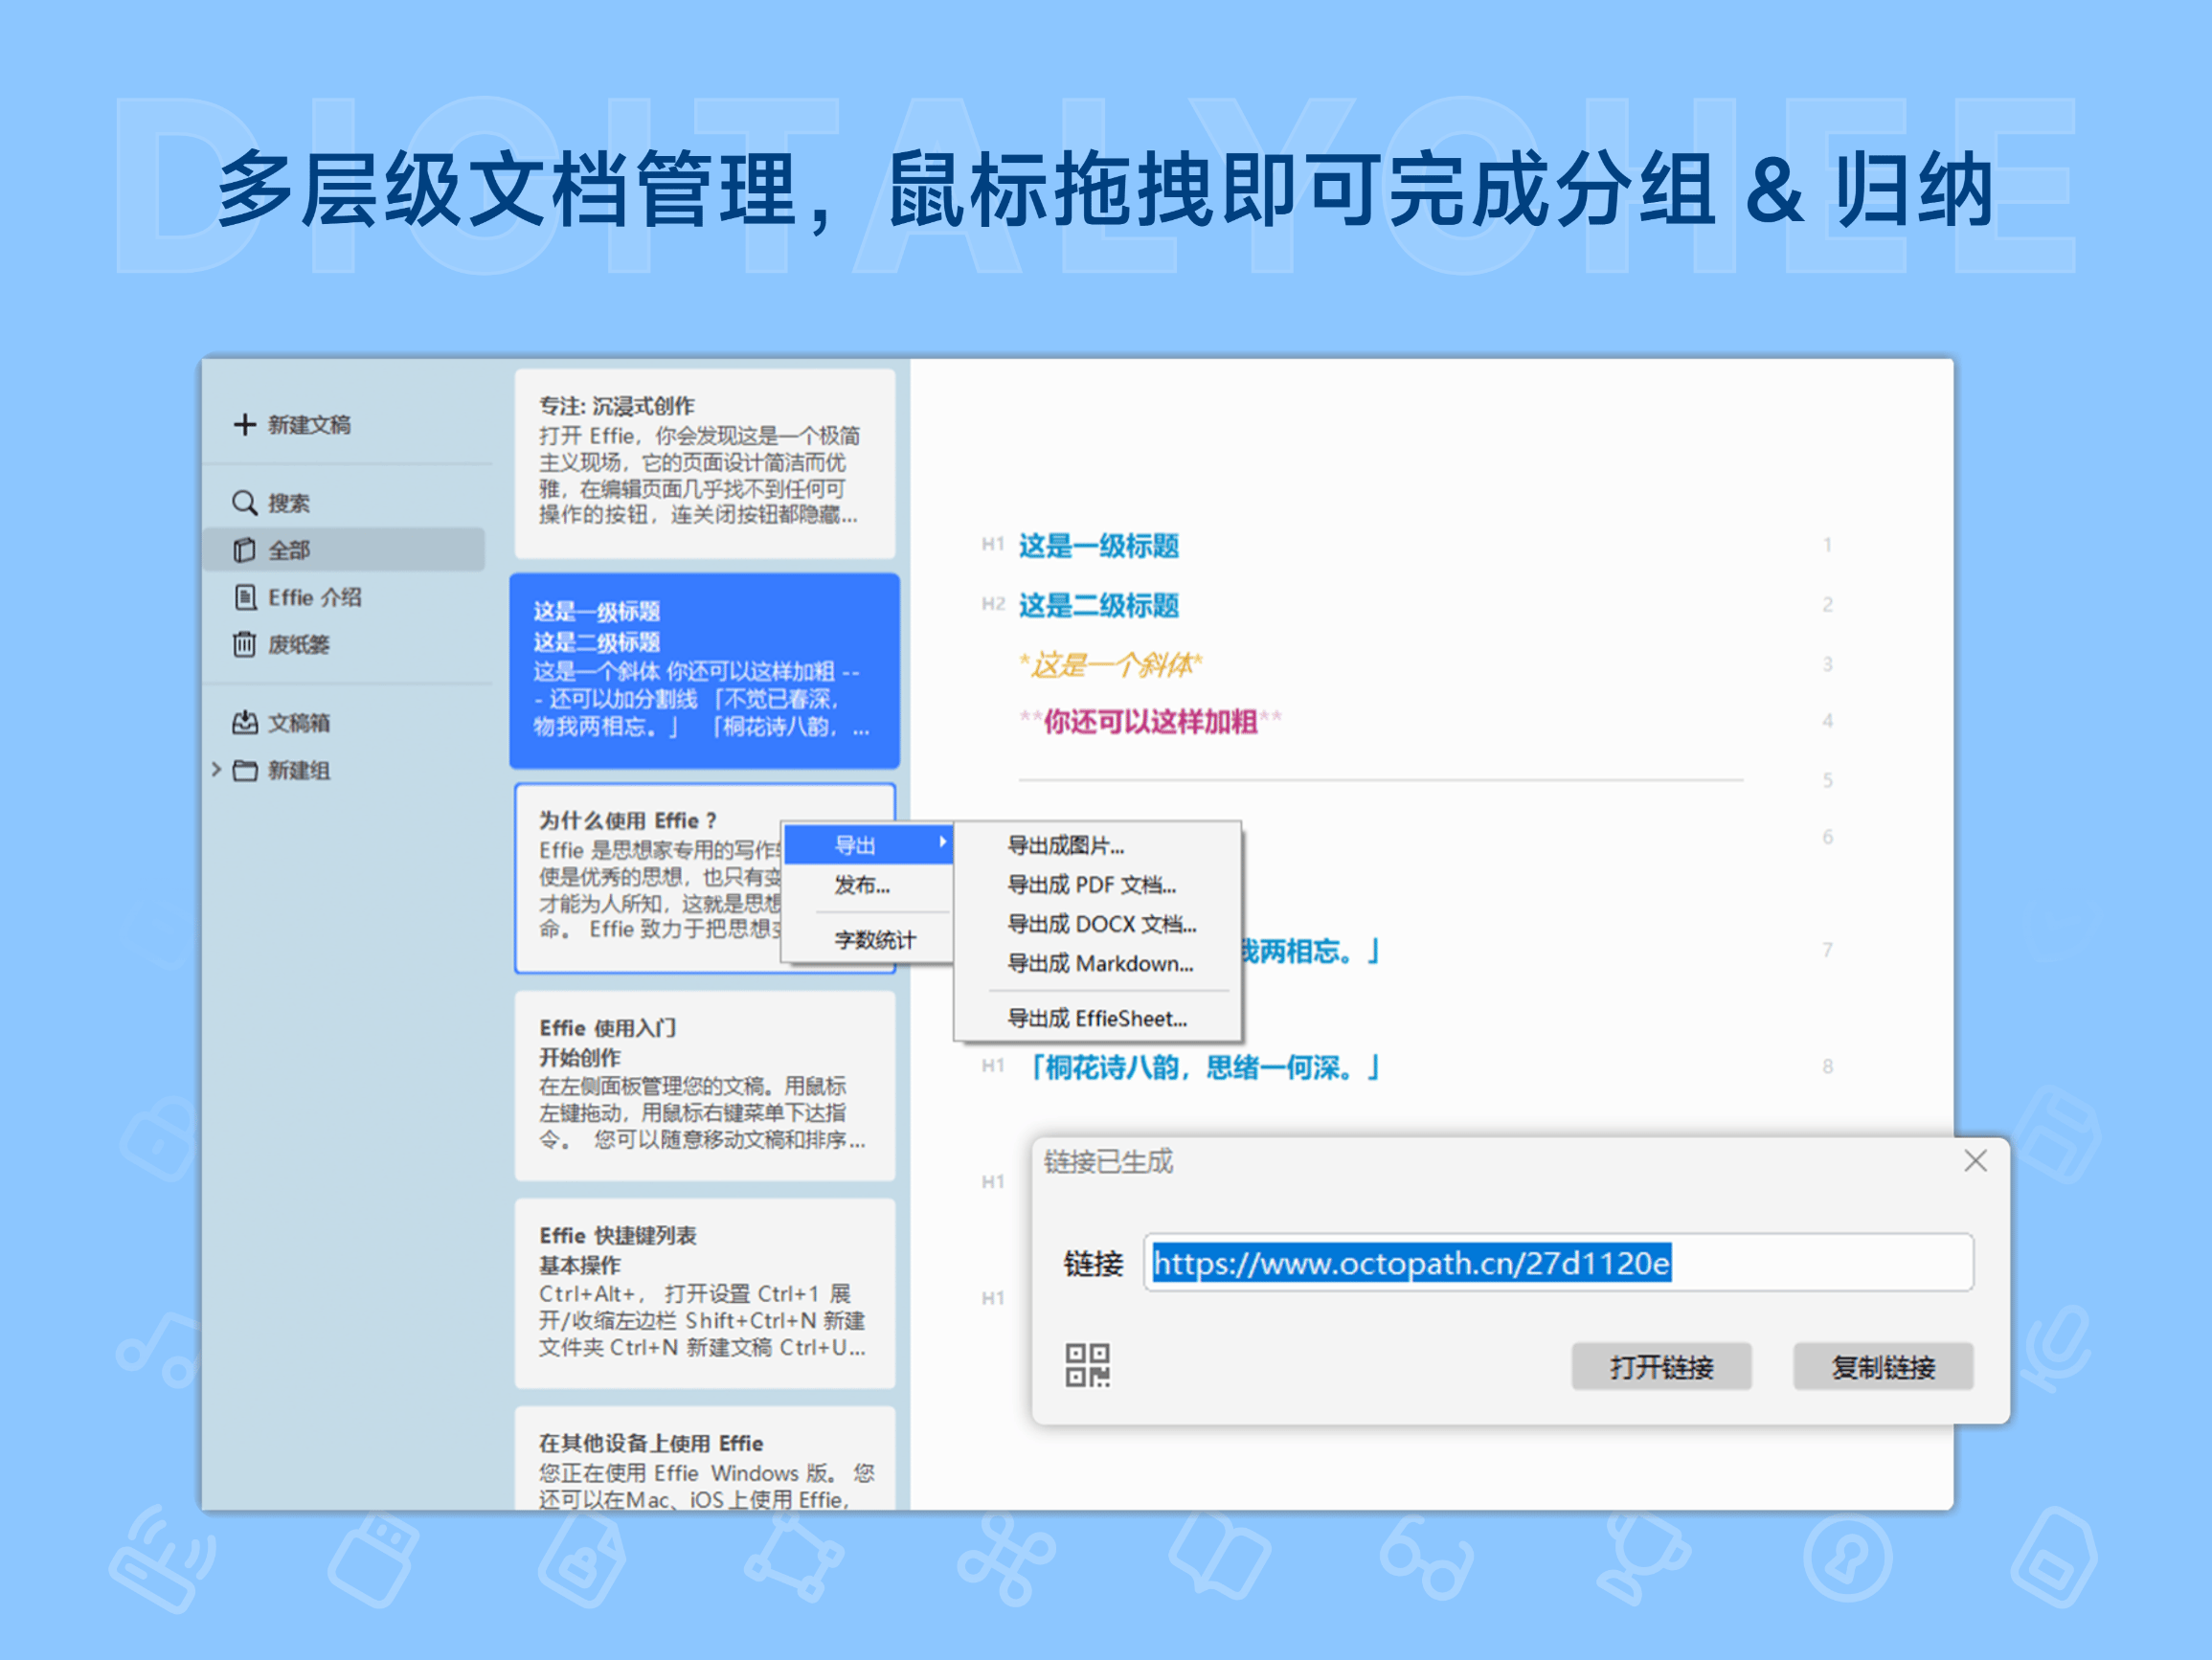Select the 全部 book icon
This screenshot has width=2212, height=1660.
pos(245,549)
